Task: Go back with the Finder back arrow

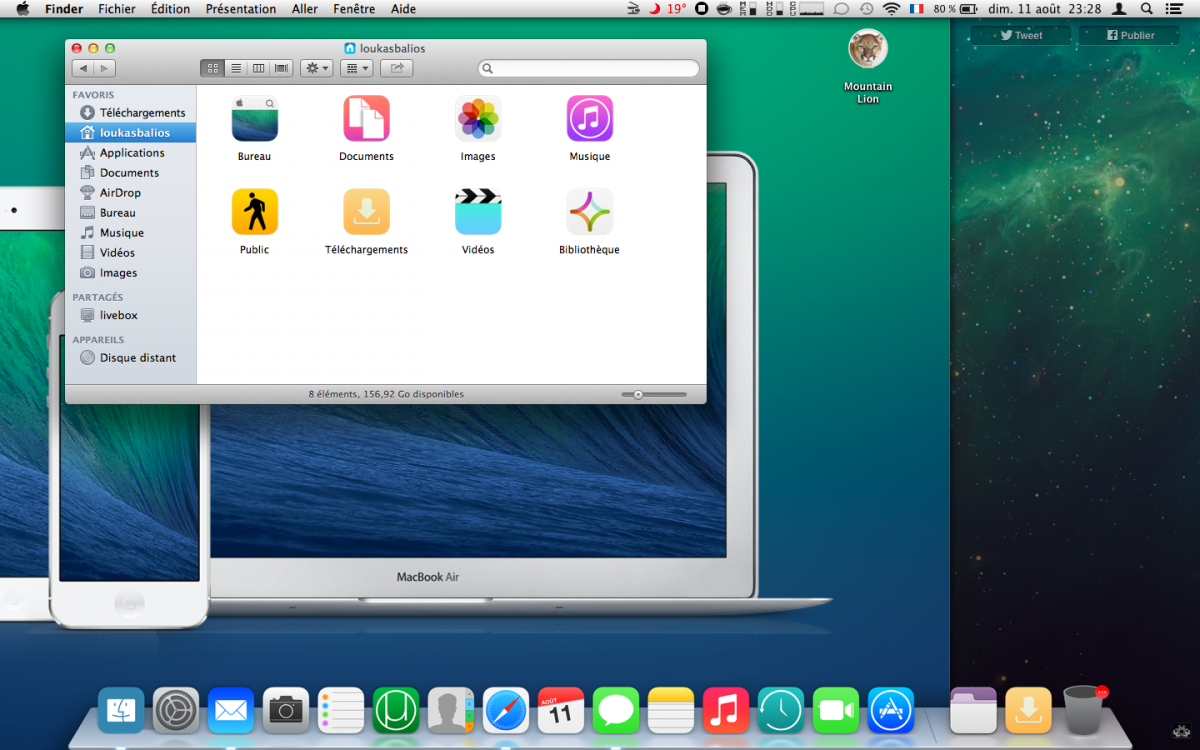Action: point(83,68)
